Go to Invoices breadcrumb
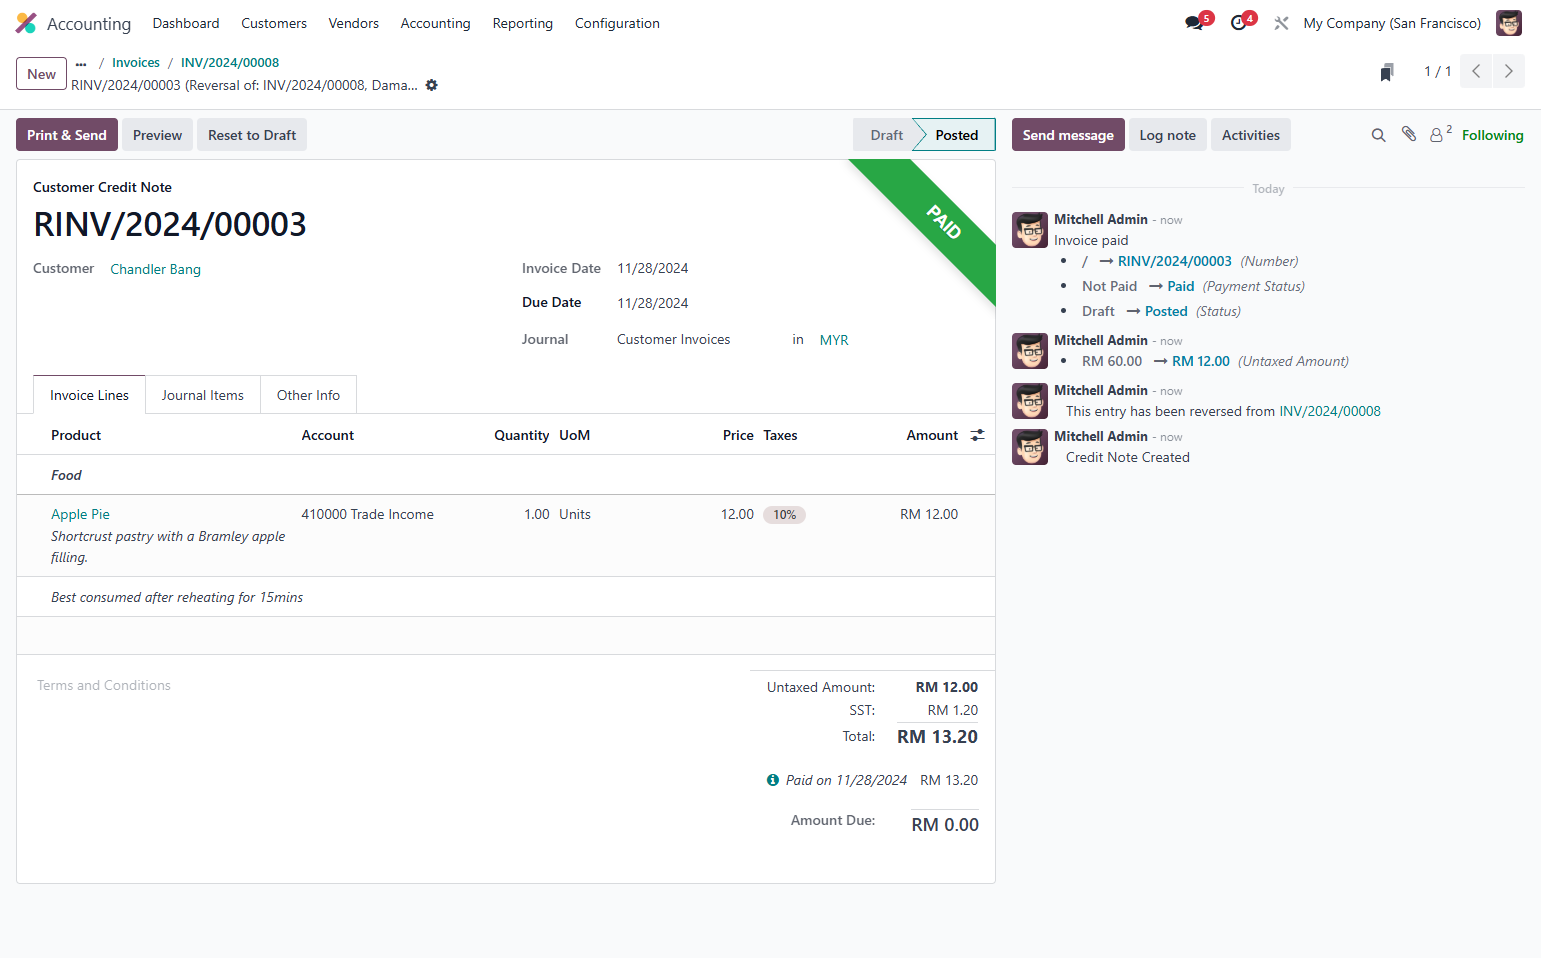1541x958 pixels. (136, 63)
